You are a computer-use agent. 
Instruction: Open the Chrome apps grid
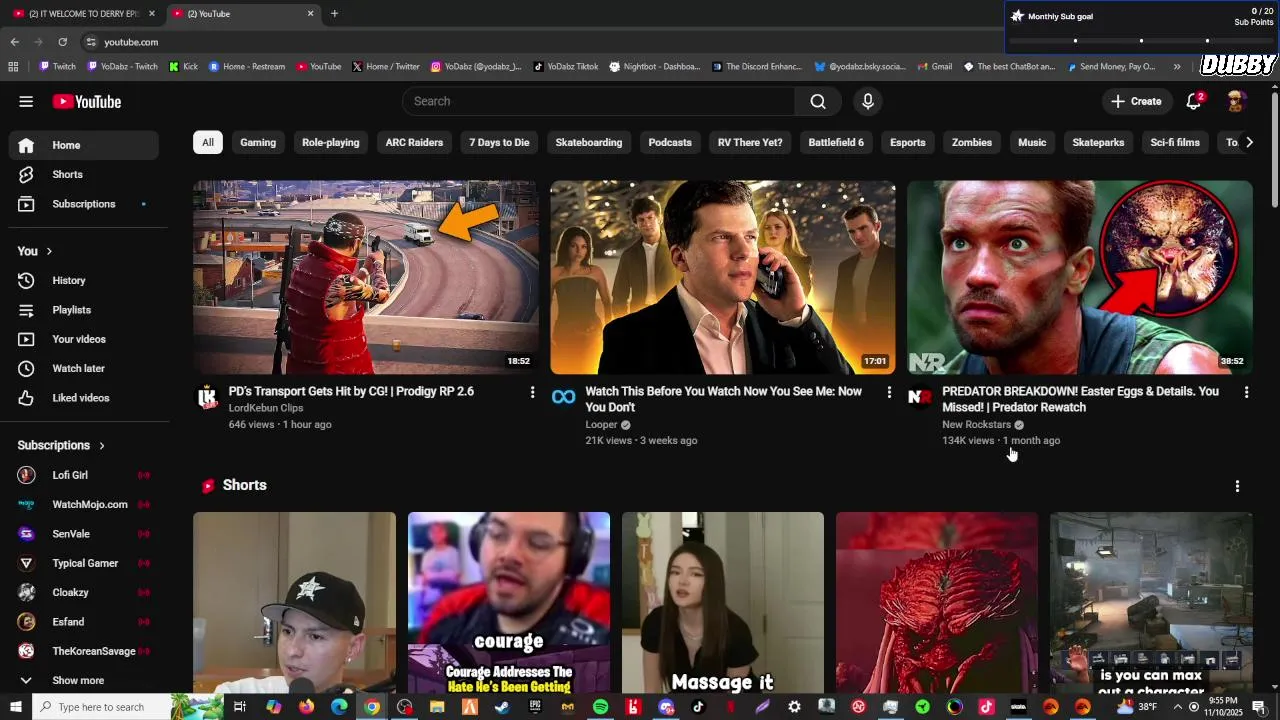[x=13, y=67]
